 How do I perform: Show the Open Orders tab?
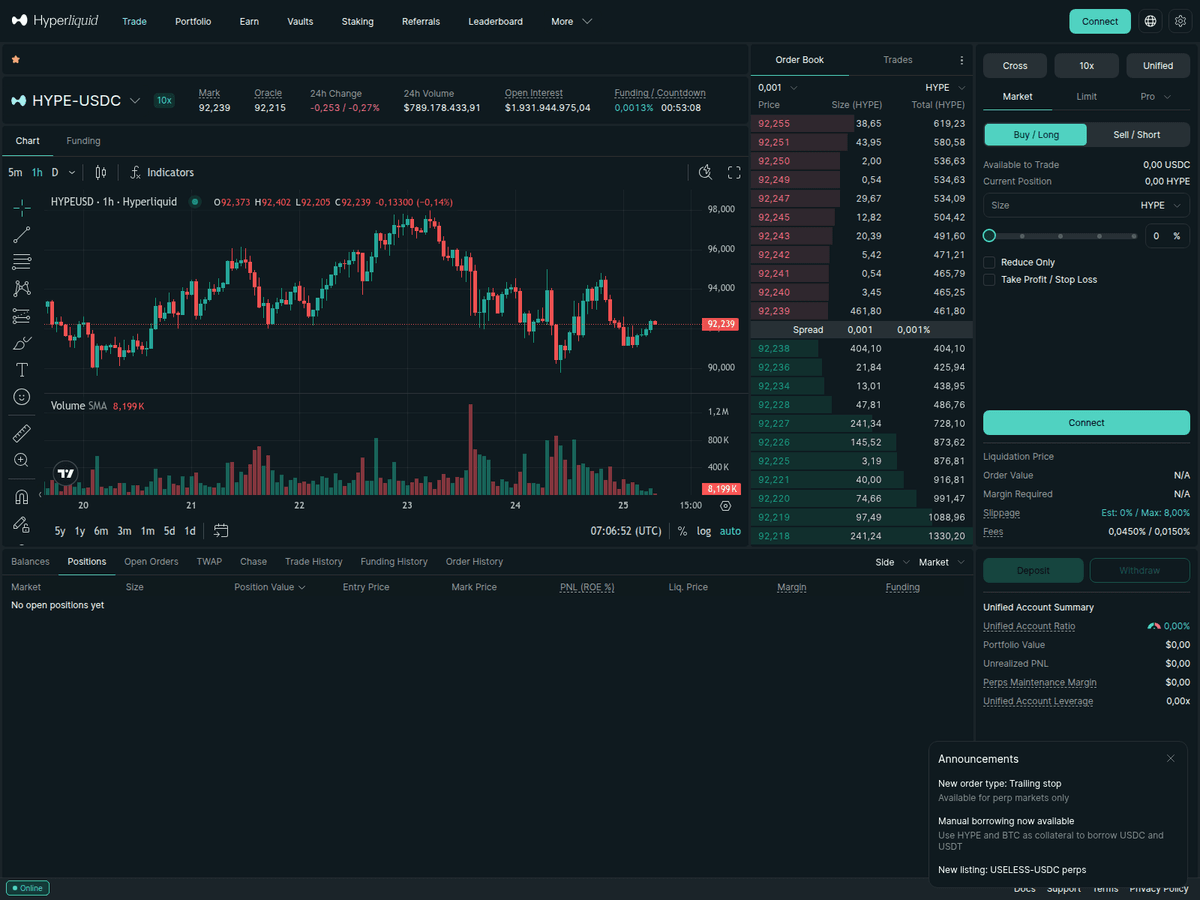coord(151,562)
